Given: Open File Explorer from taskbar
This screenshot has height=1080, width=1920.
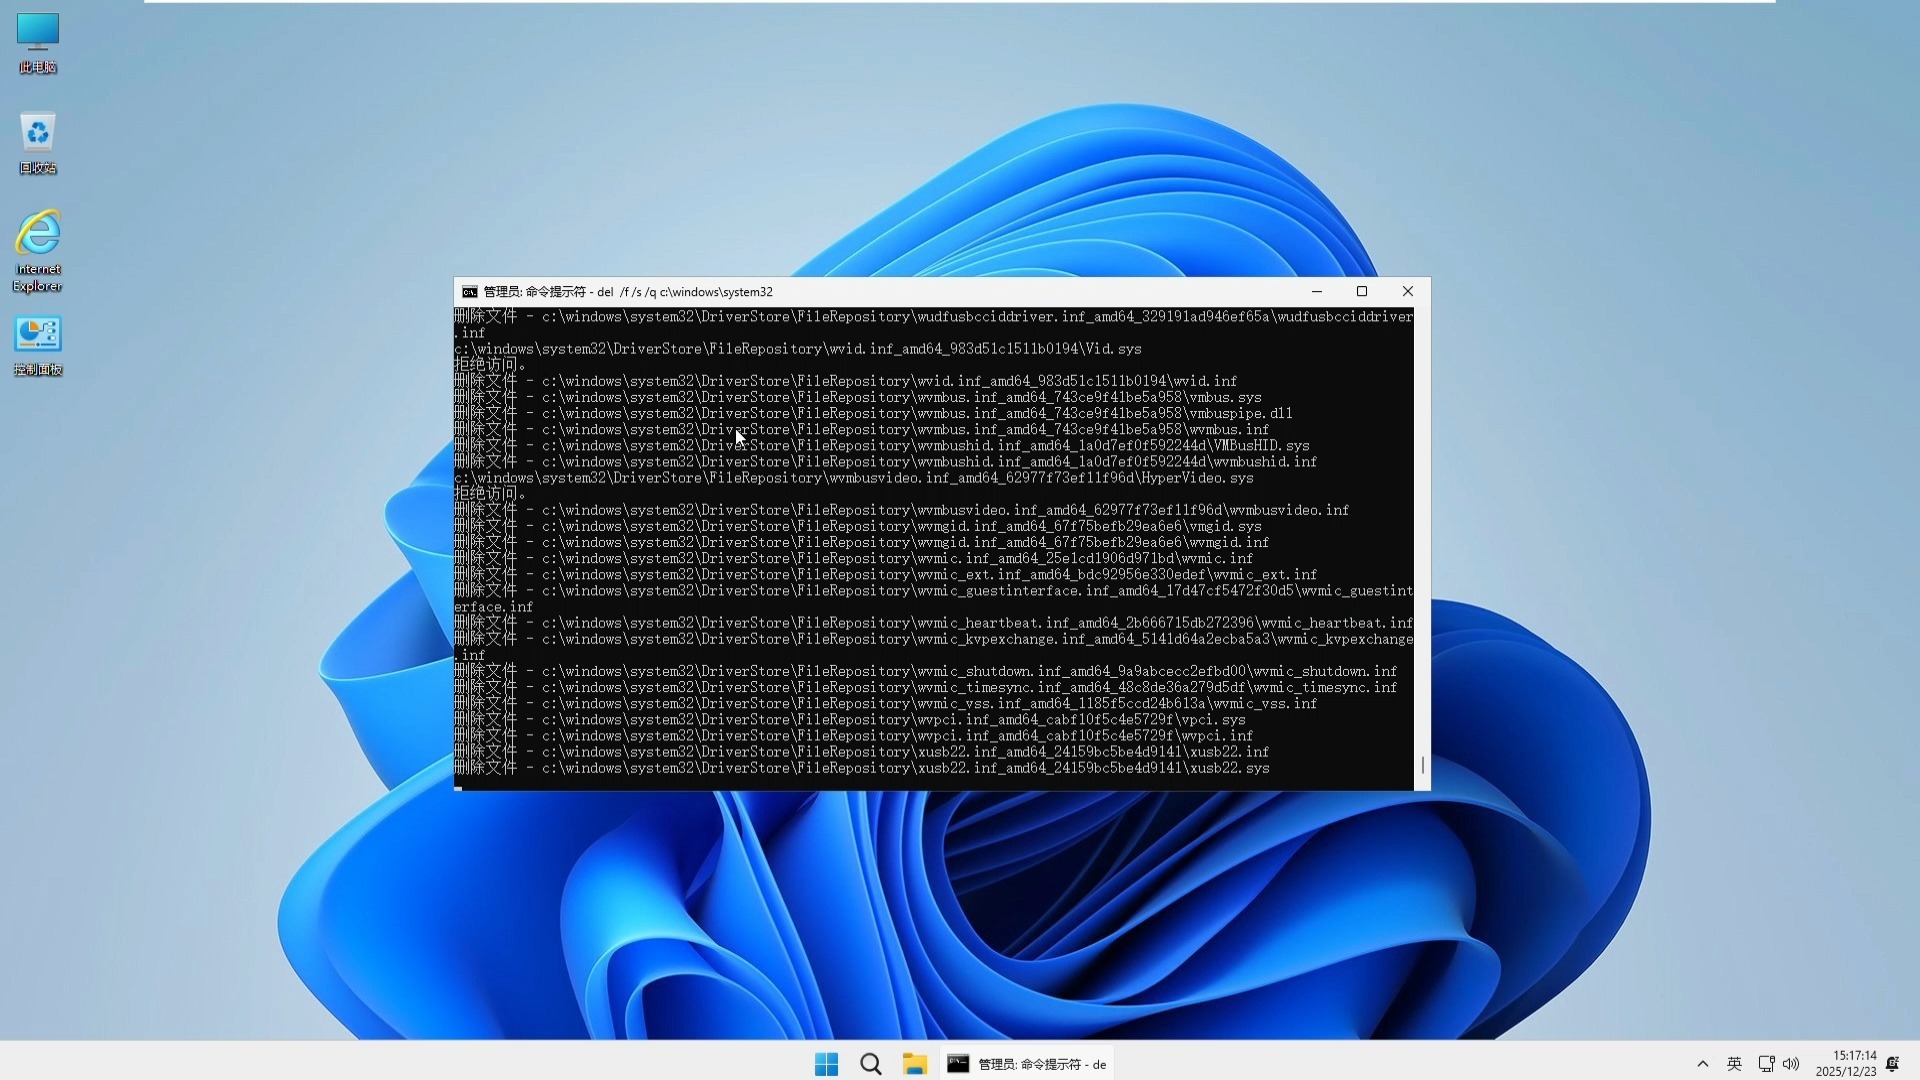Looking at the screenshot, I should [914, 1064].
